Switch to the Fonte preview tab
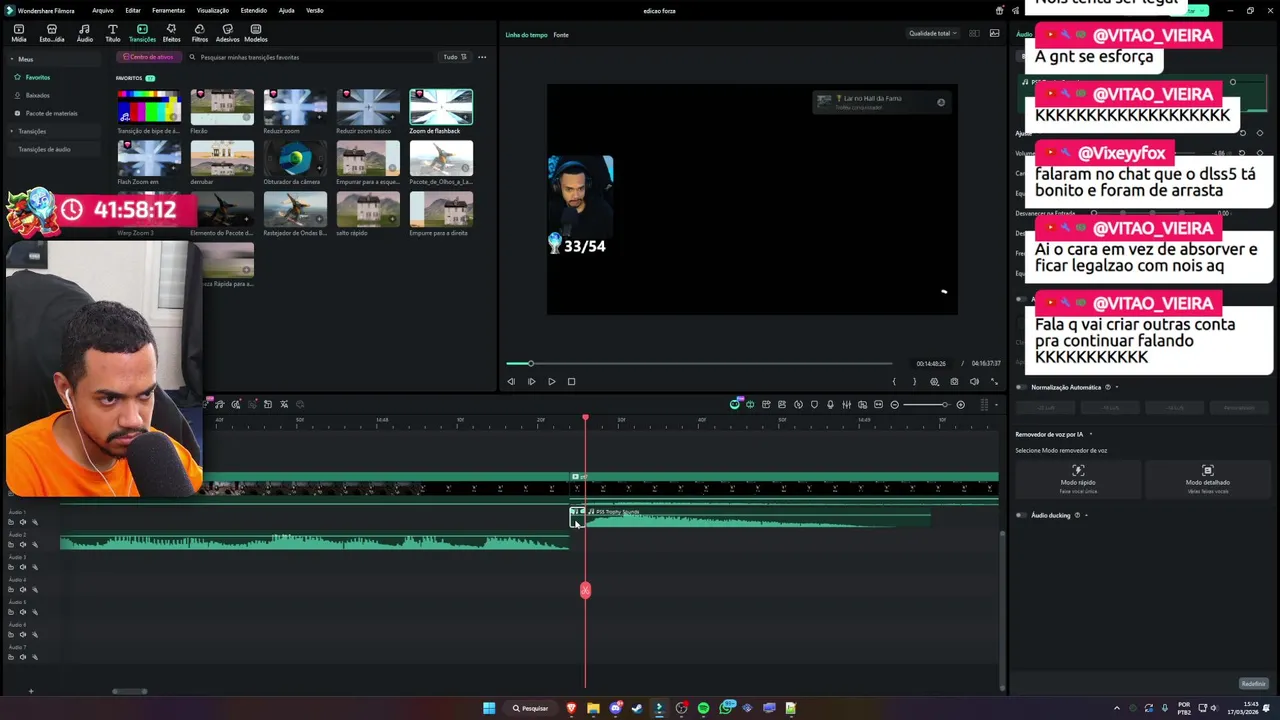The height and width of the screenshot is (720, 1280). [x=561, y=35]
